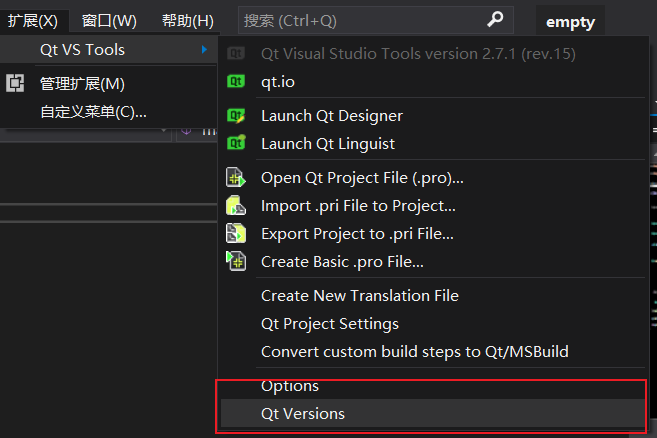Click the Create Basic .pro File icon
657x438 pixels.
[x=236, y=261]
